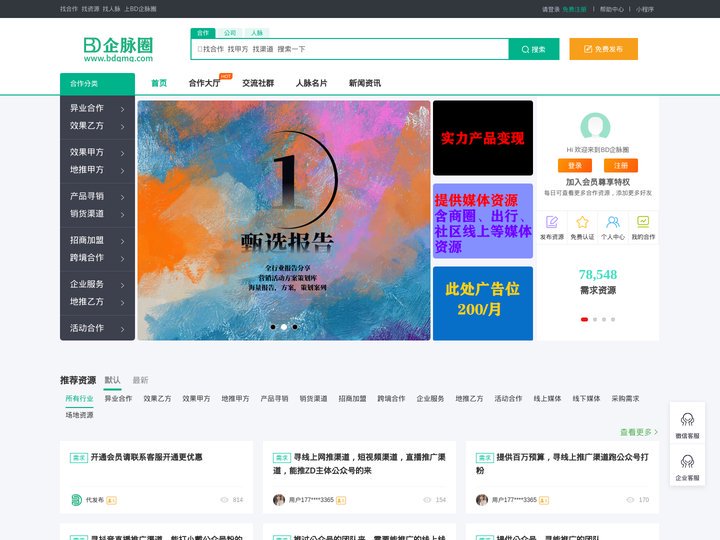Screen dimensions: 720x540
Task: Click the user avatar placeholder
Action: pyautogui.click(x=596, y=126)
